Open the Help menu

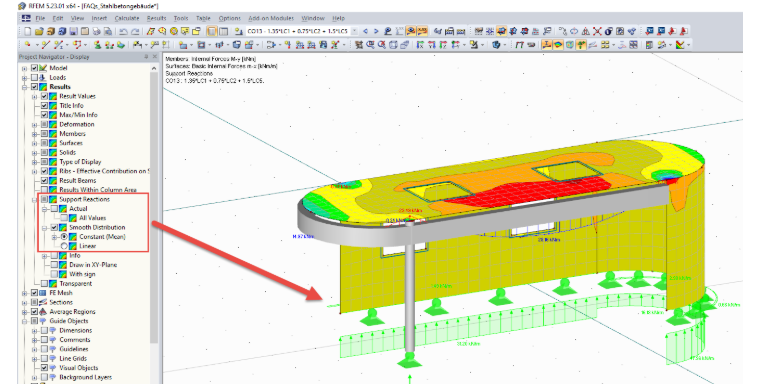pos(338,18)
